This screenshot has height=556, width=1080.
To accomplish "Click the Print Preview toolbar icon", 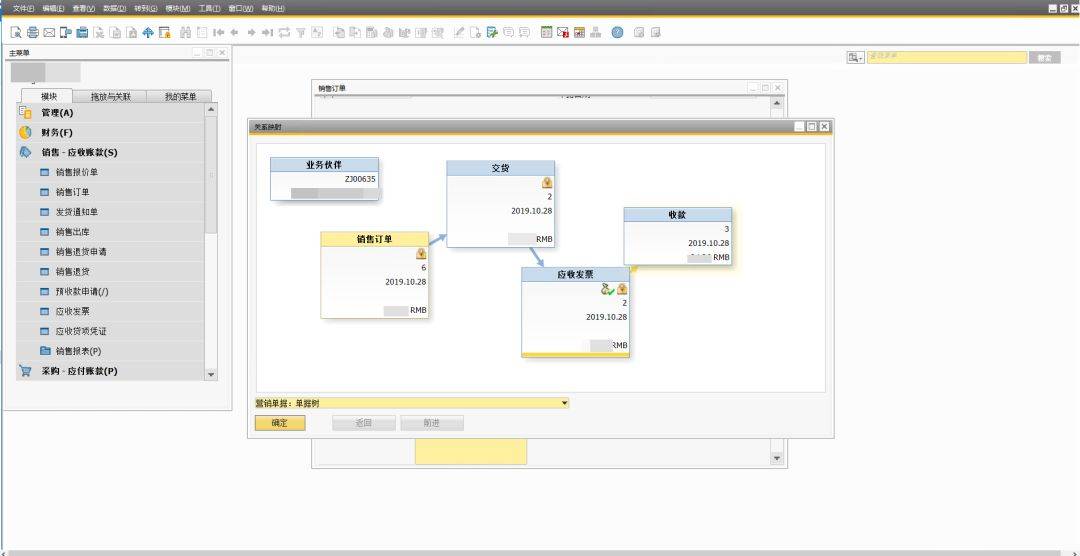I will click(x=16, y=32).
